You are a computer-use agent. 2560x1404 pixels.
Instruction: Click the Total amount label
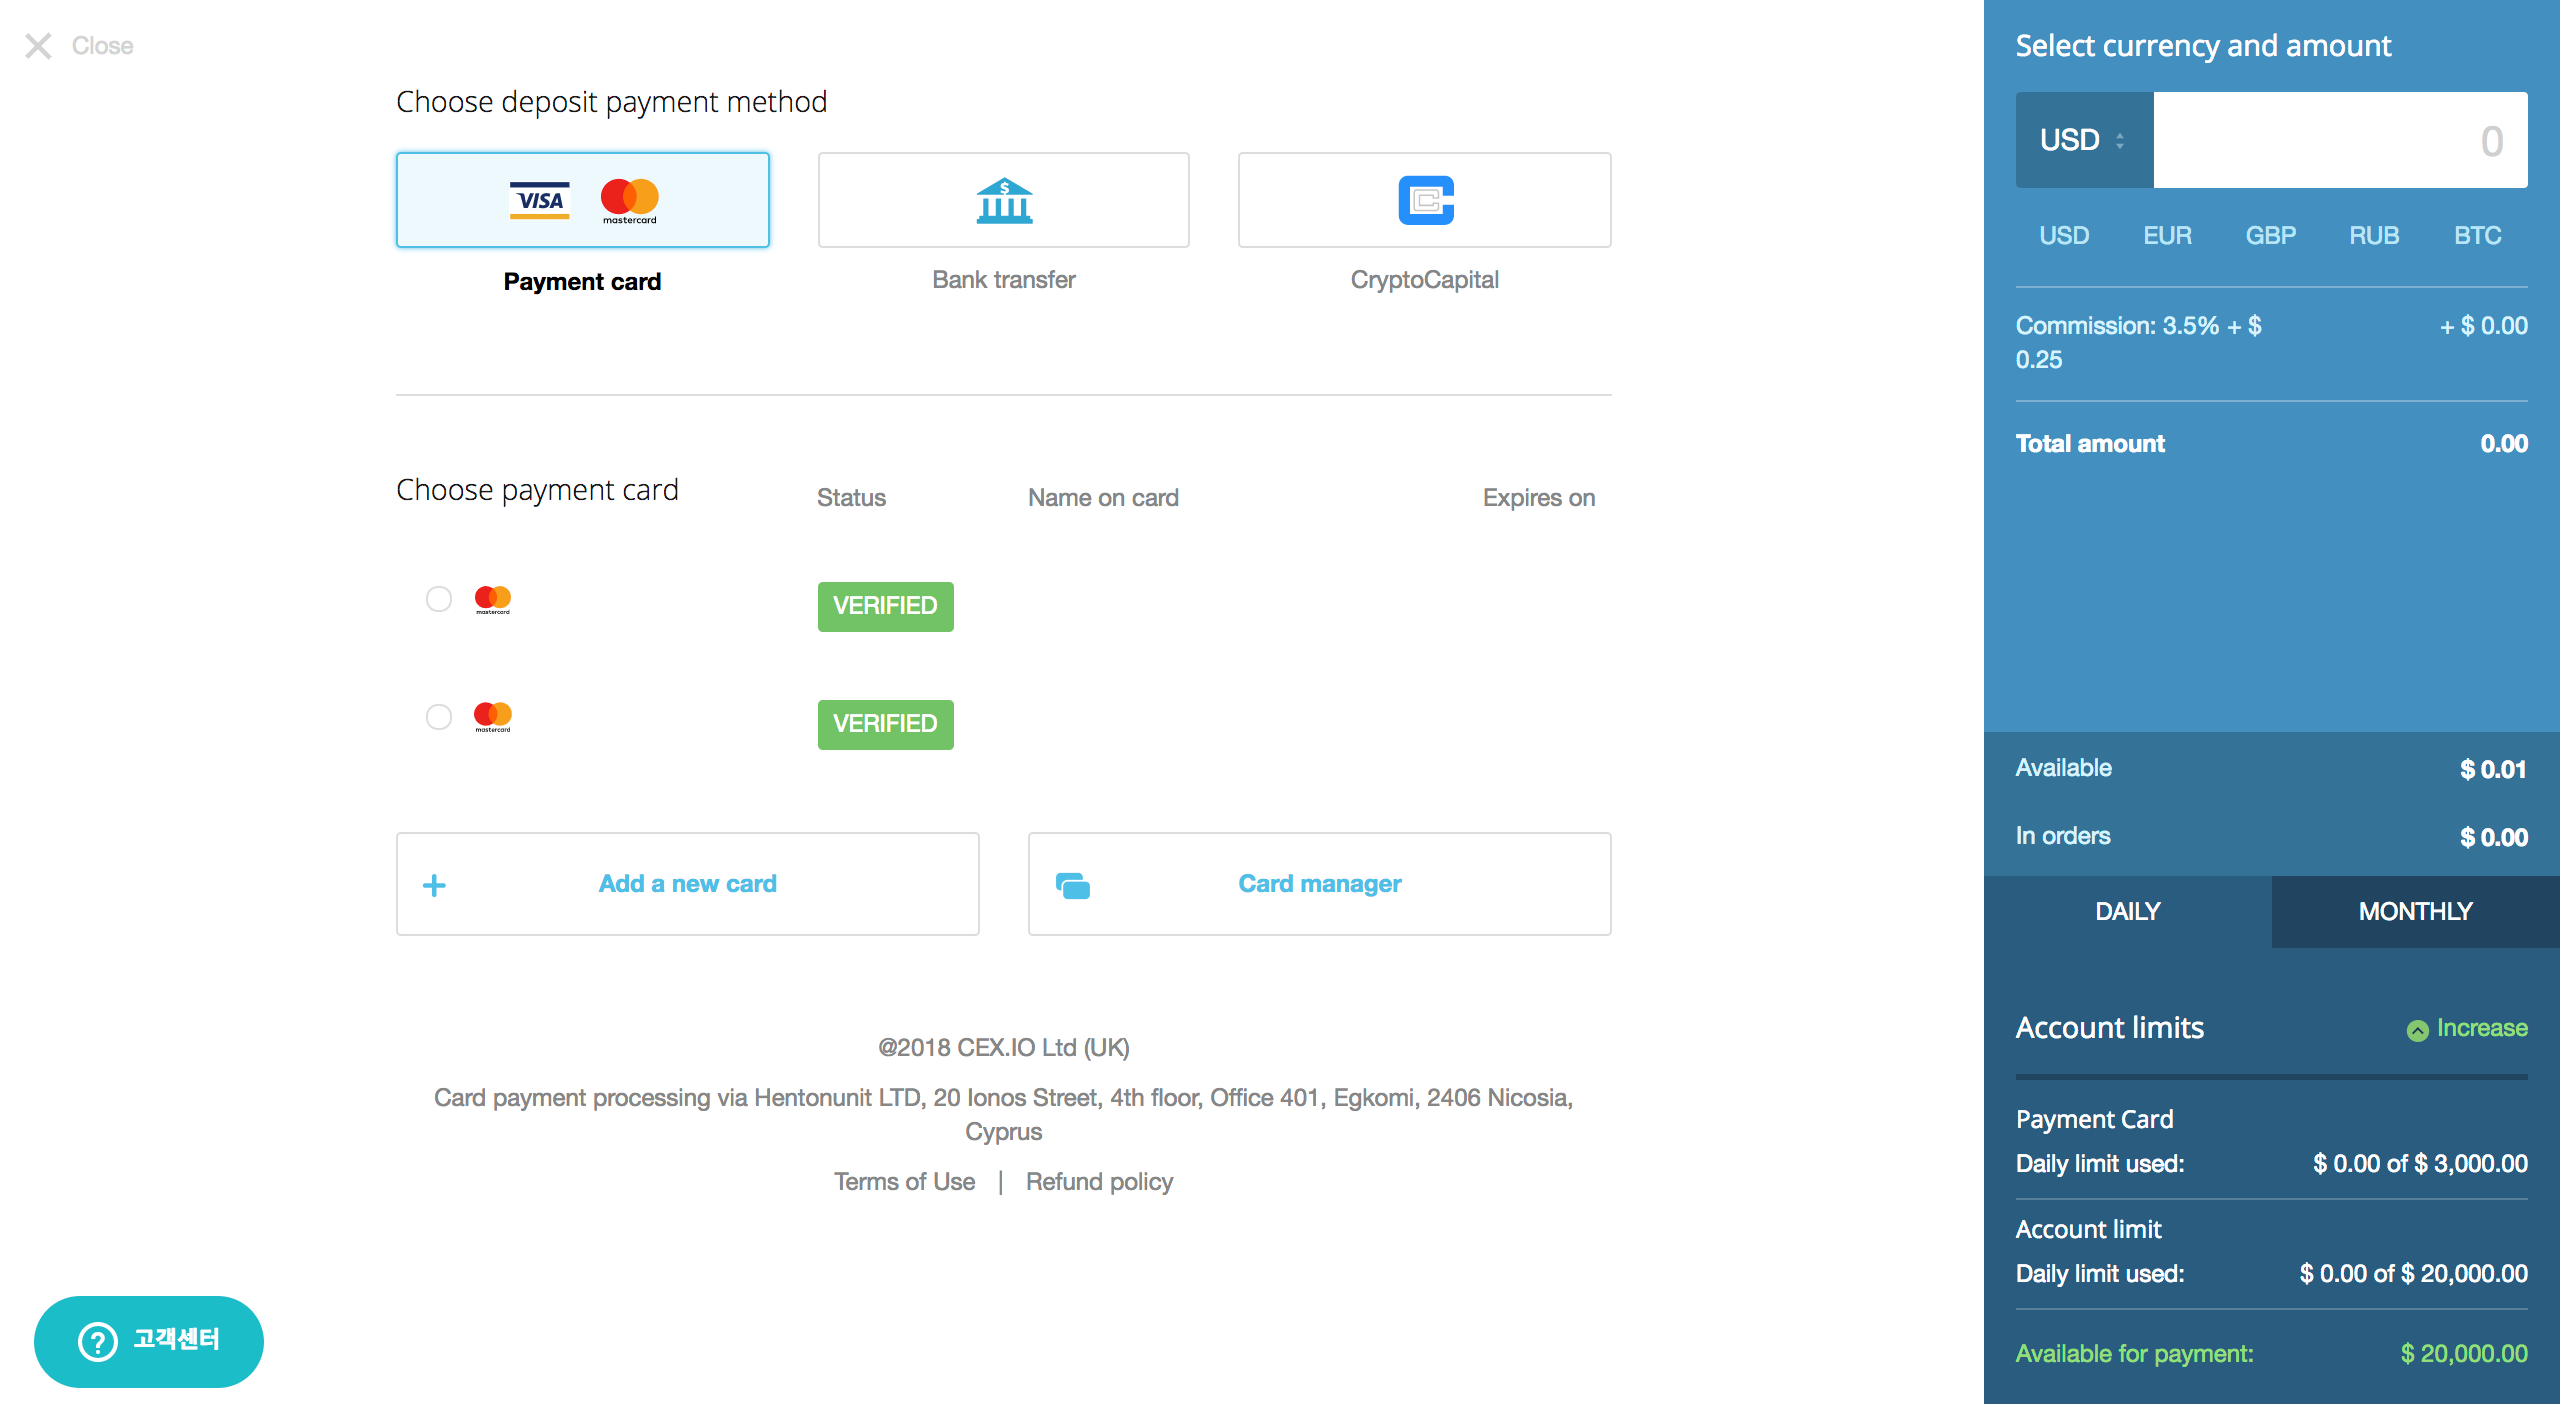pyautogui.click(x=2090, y=444)
